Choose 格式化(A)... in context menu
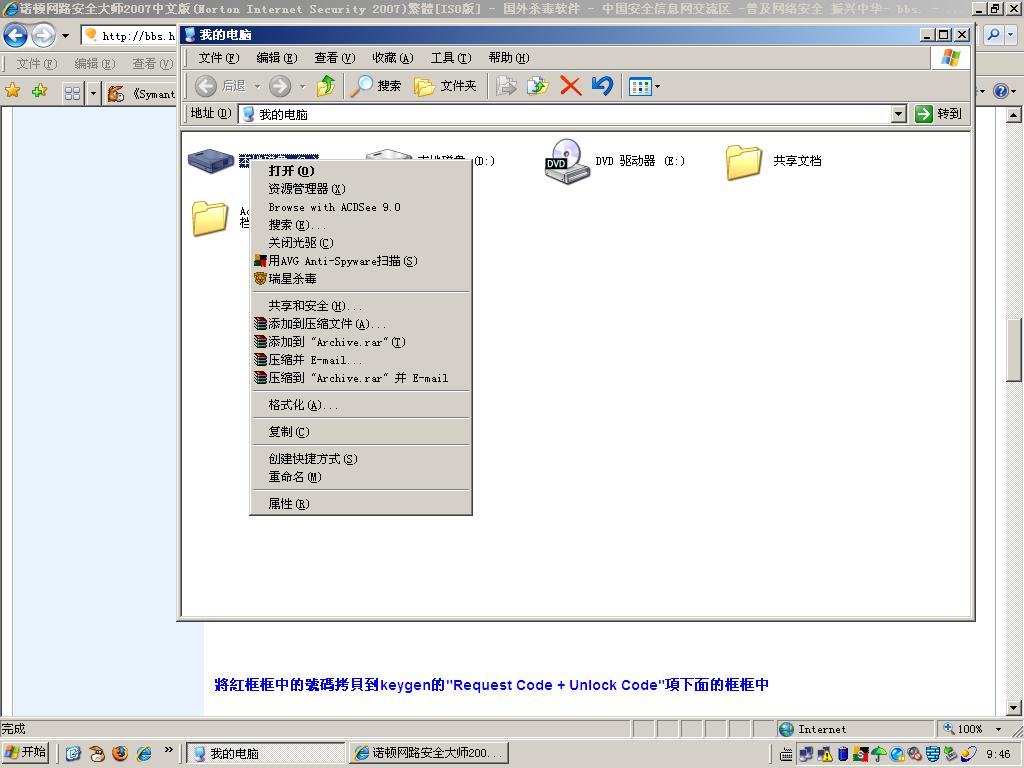Image resolution: width=1024 pixels, height=768 pixels. pos(360,405)
